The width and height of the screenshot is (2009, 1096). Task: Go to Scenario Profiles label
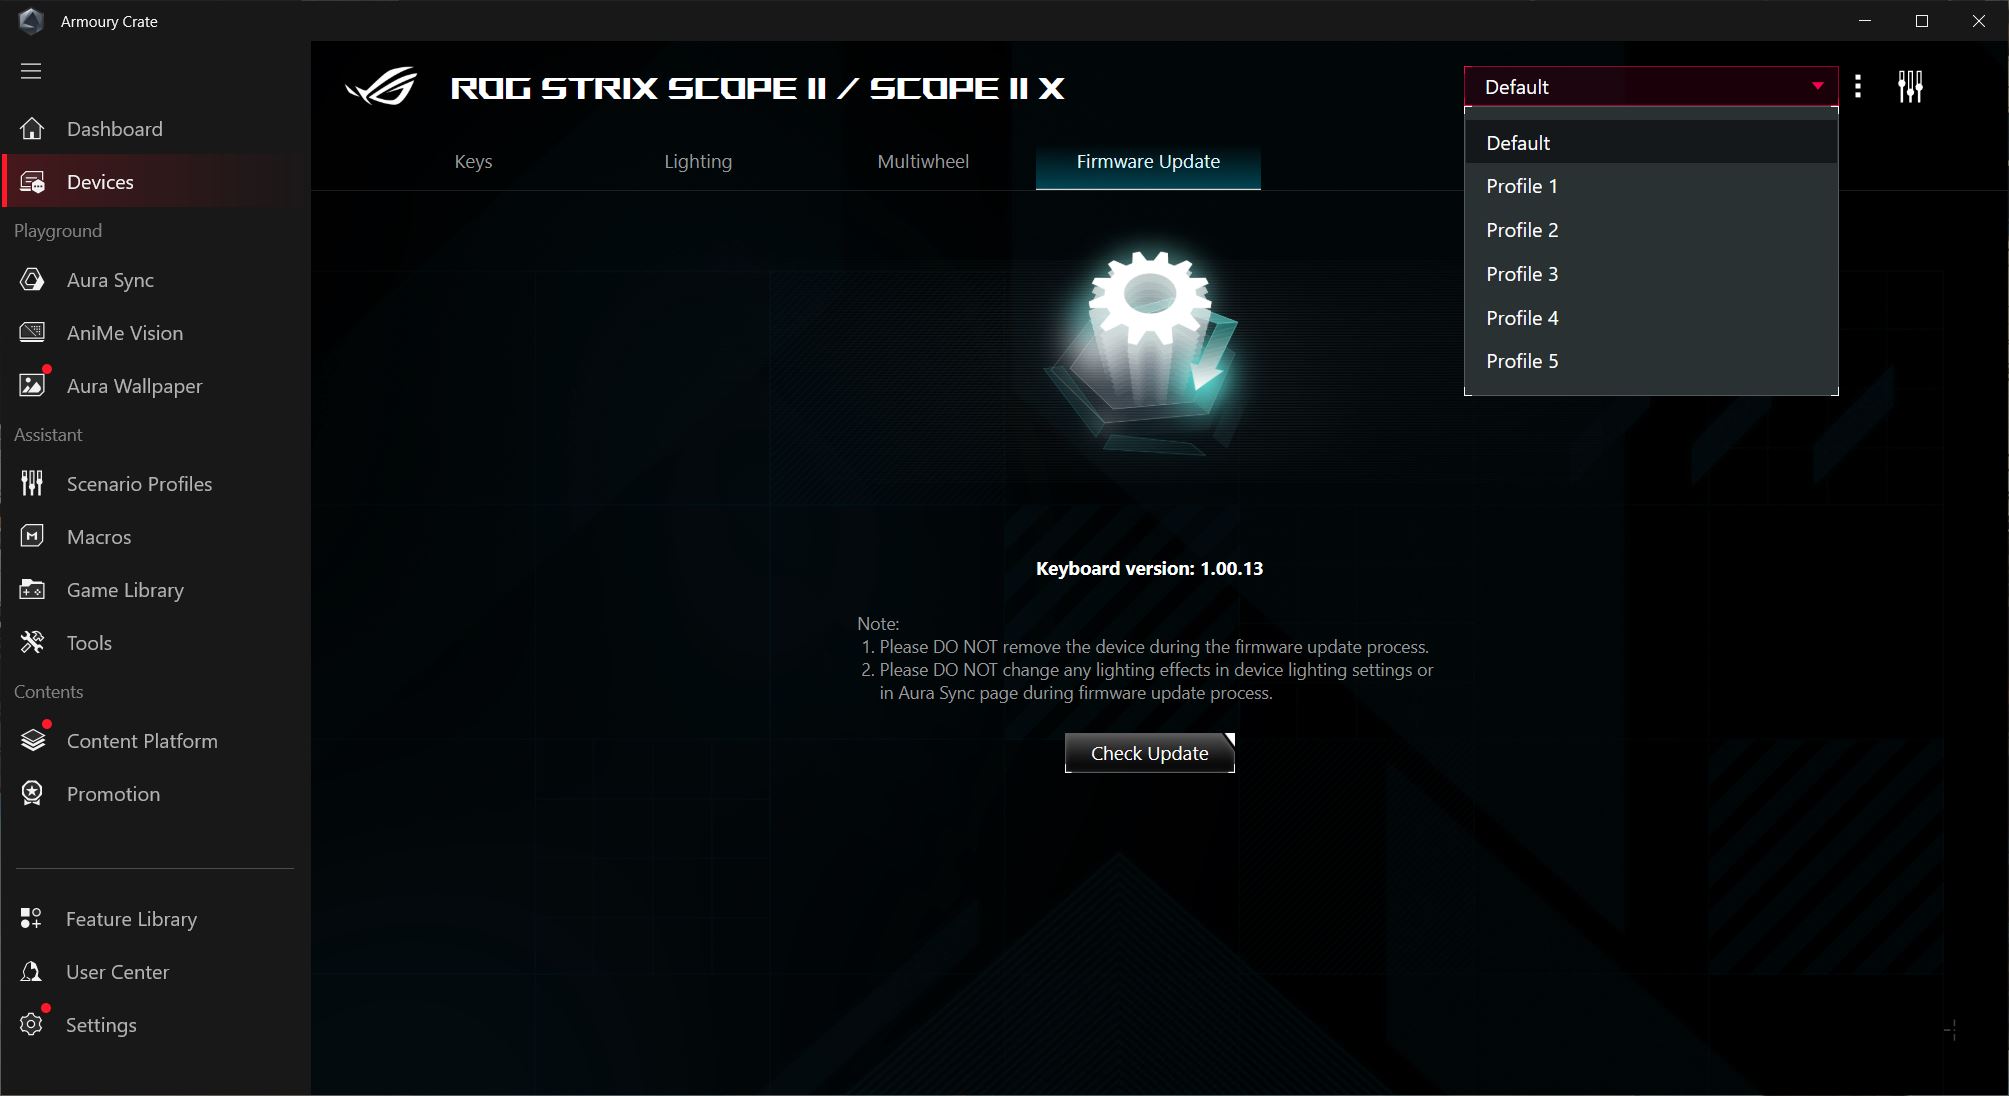point(139,484)
